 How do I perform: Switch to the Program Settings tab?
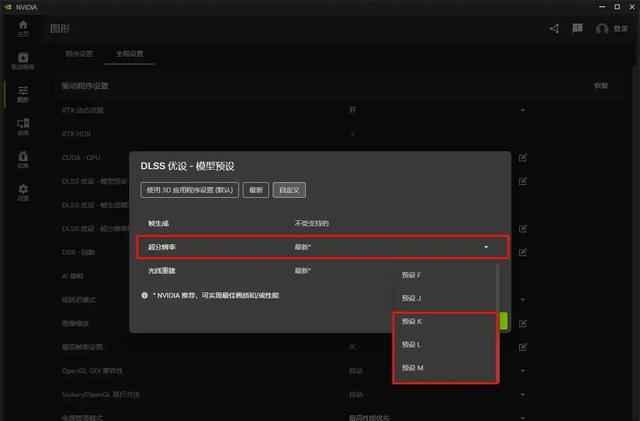point(79,53)
